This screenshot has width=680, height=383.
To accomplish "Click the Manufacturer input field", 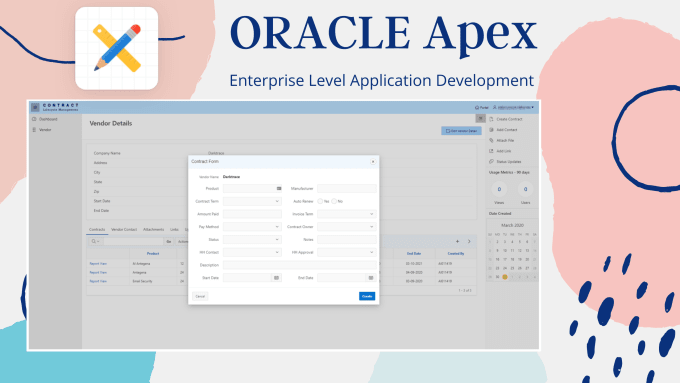I will click(x=347, y=189).
